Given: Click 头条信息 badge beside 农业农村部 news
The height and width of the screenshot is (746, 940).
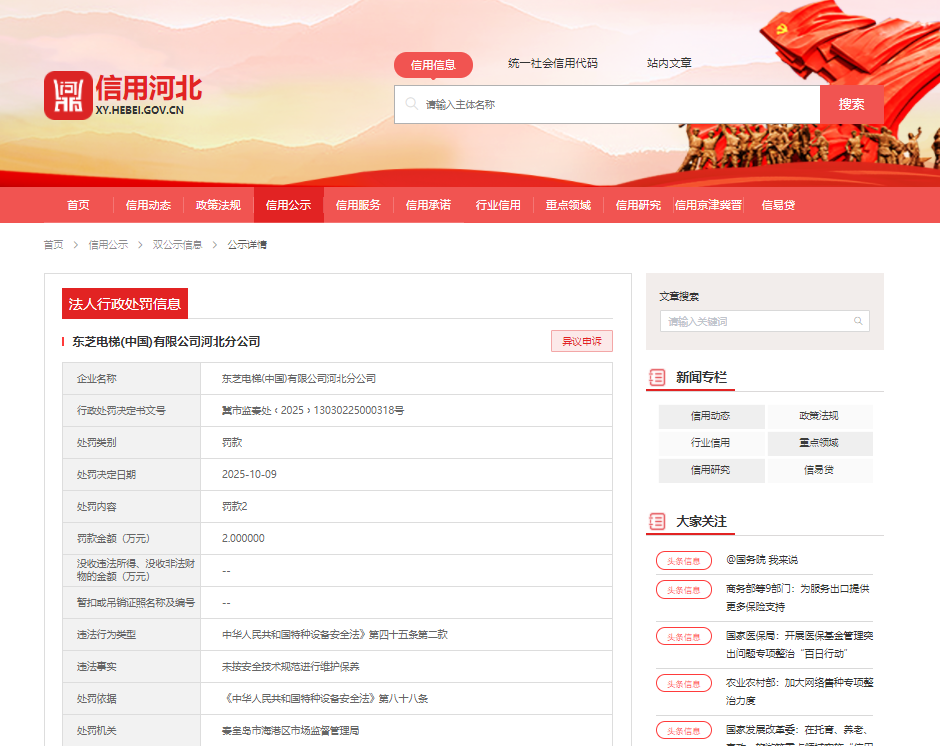Looking at the screenshot, I should coord(684,683).
